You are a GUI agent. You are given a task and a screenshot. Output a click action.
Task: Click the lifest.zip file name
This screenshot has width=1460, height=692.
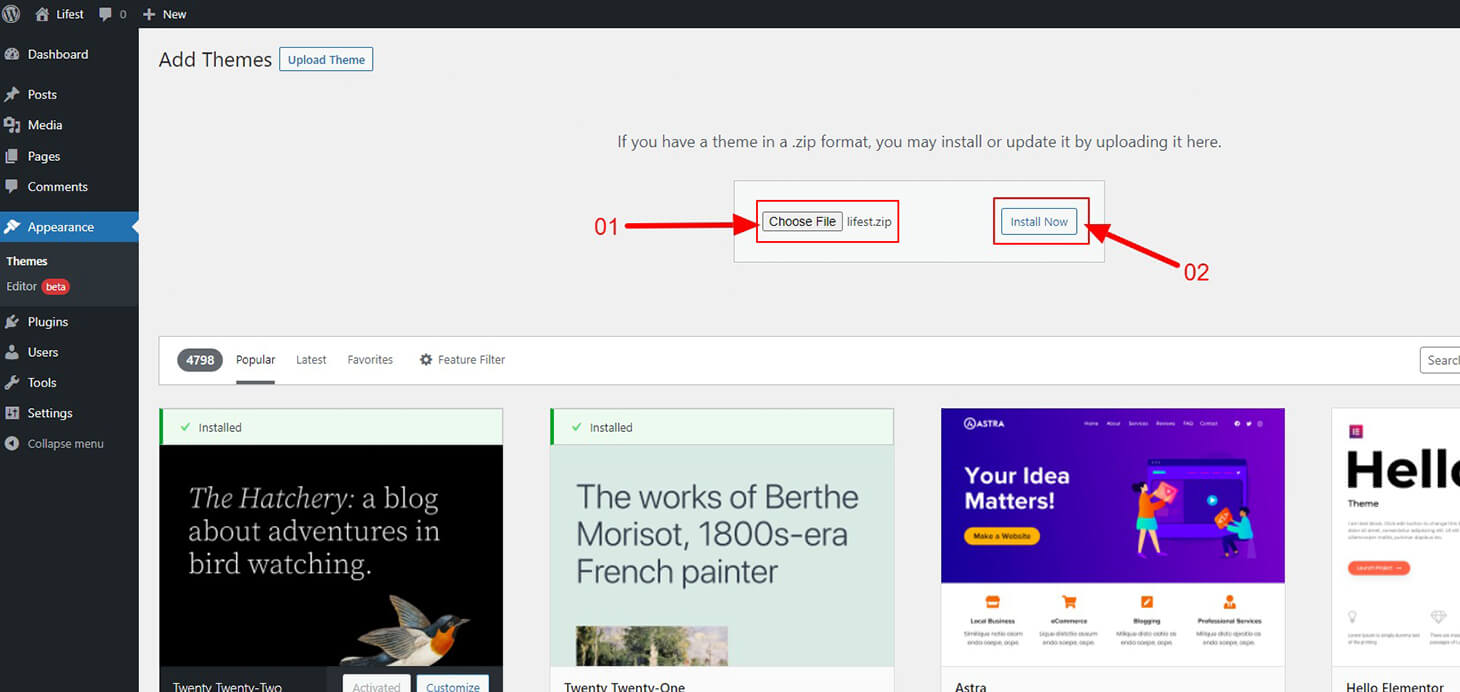(869, 222)
